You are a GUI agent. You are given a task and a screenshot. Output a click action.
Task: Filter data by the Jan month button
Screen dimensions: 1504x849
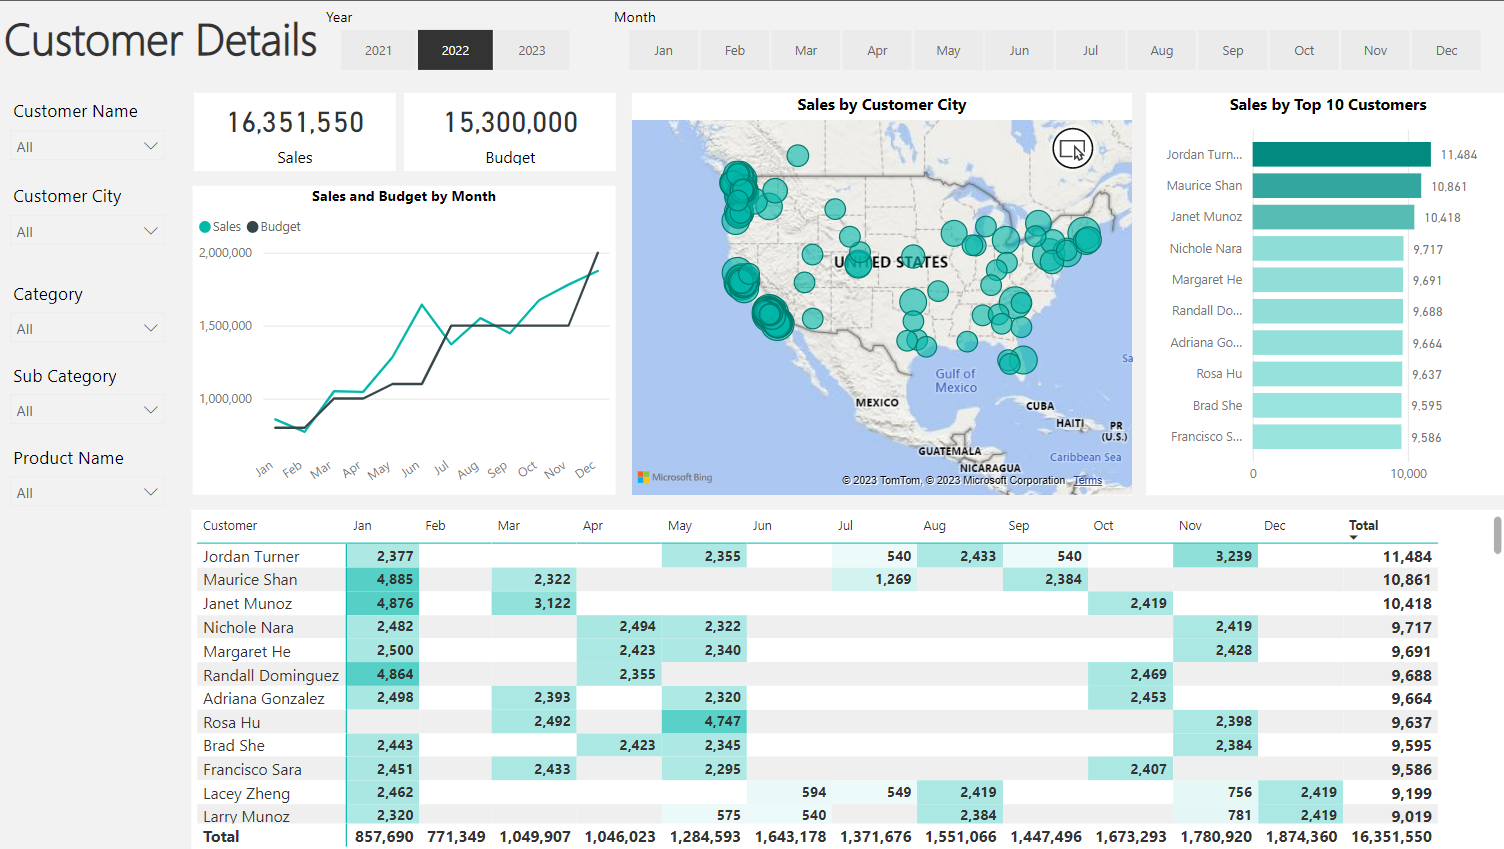[x=663, y=49]
